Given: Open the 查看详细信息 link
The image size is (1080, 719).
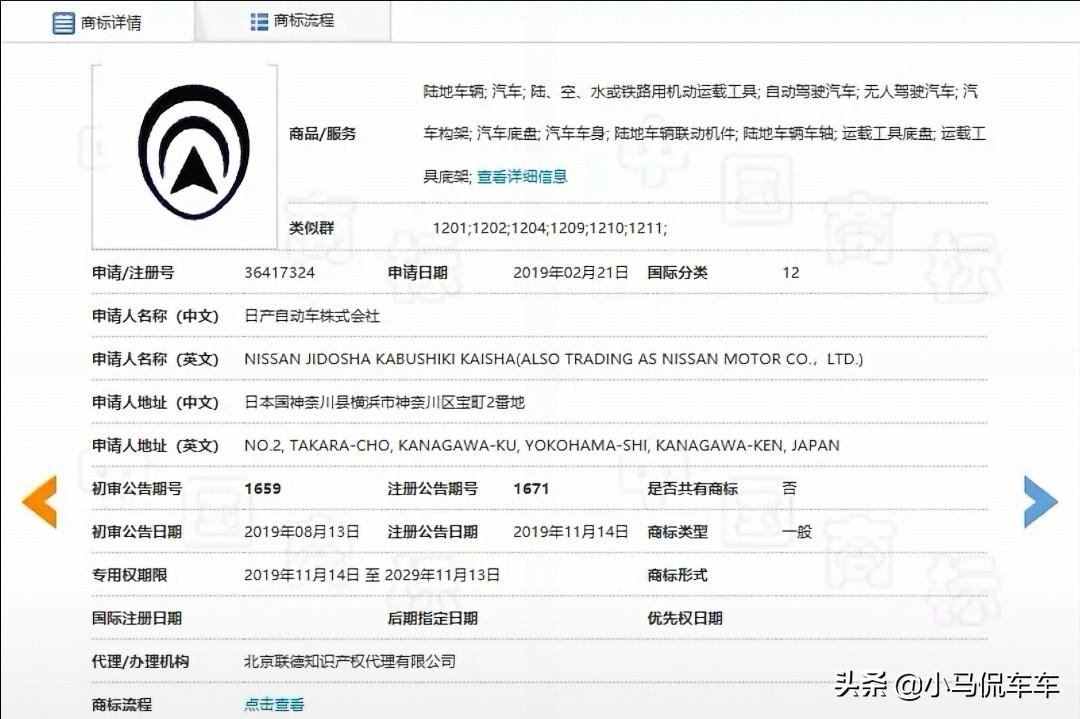Looking at the screenshot, I should [522, 176].
